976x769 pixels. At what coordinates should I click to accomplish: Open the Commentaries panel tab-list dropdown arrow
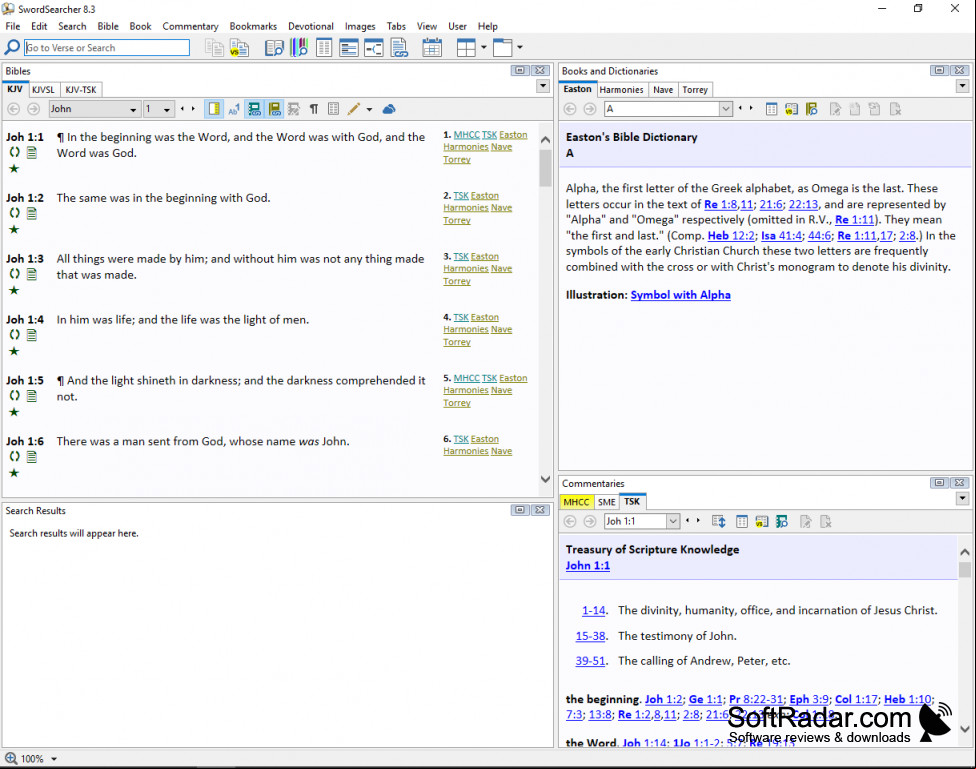(963, 498)
